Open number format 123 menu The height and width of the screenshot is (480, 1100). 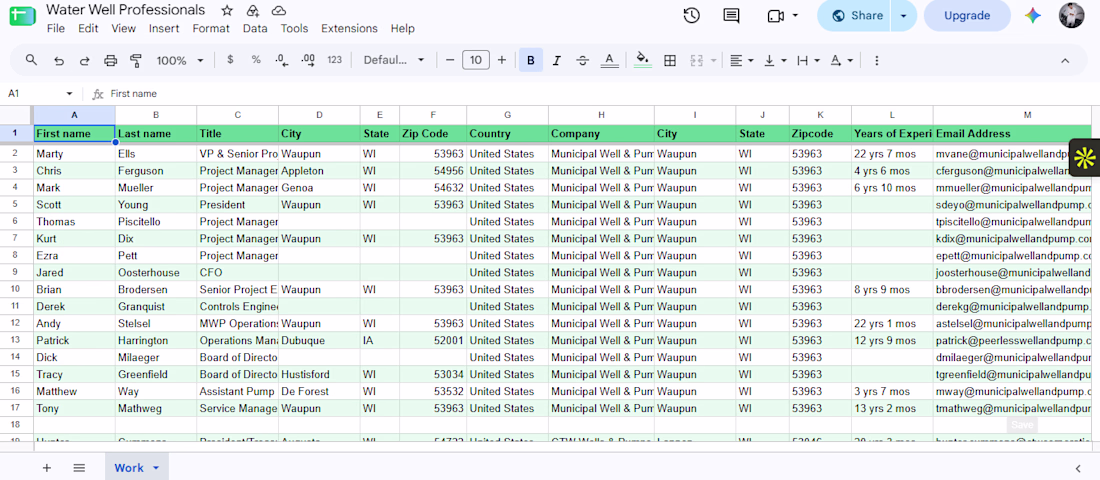click(x=335, y=60)
